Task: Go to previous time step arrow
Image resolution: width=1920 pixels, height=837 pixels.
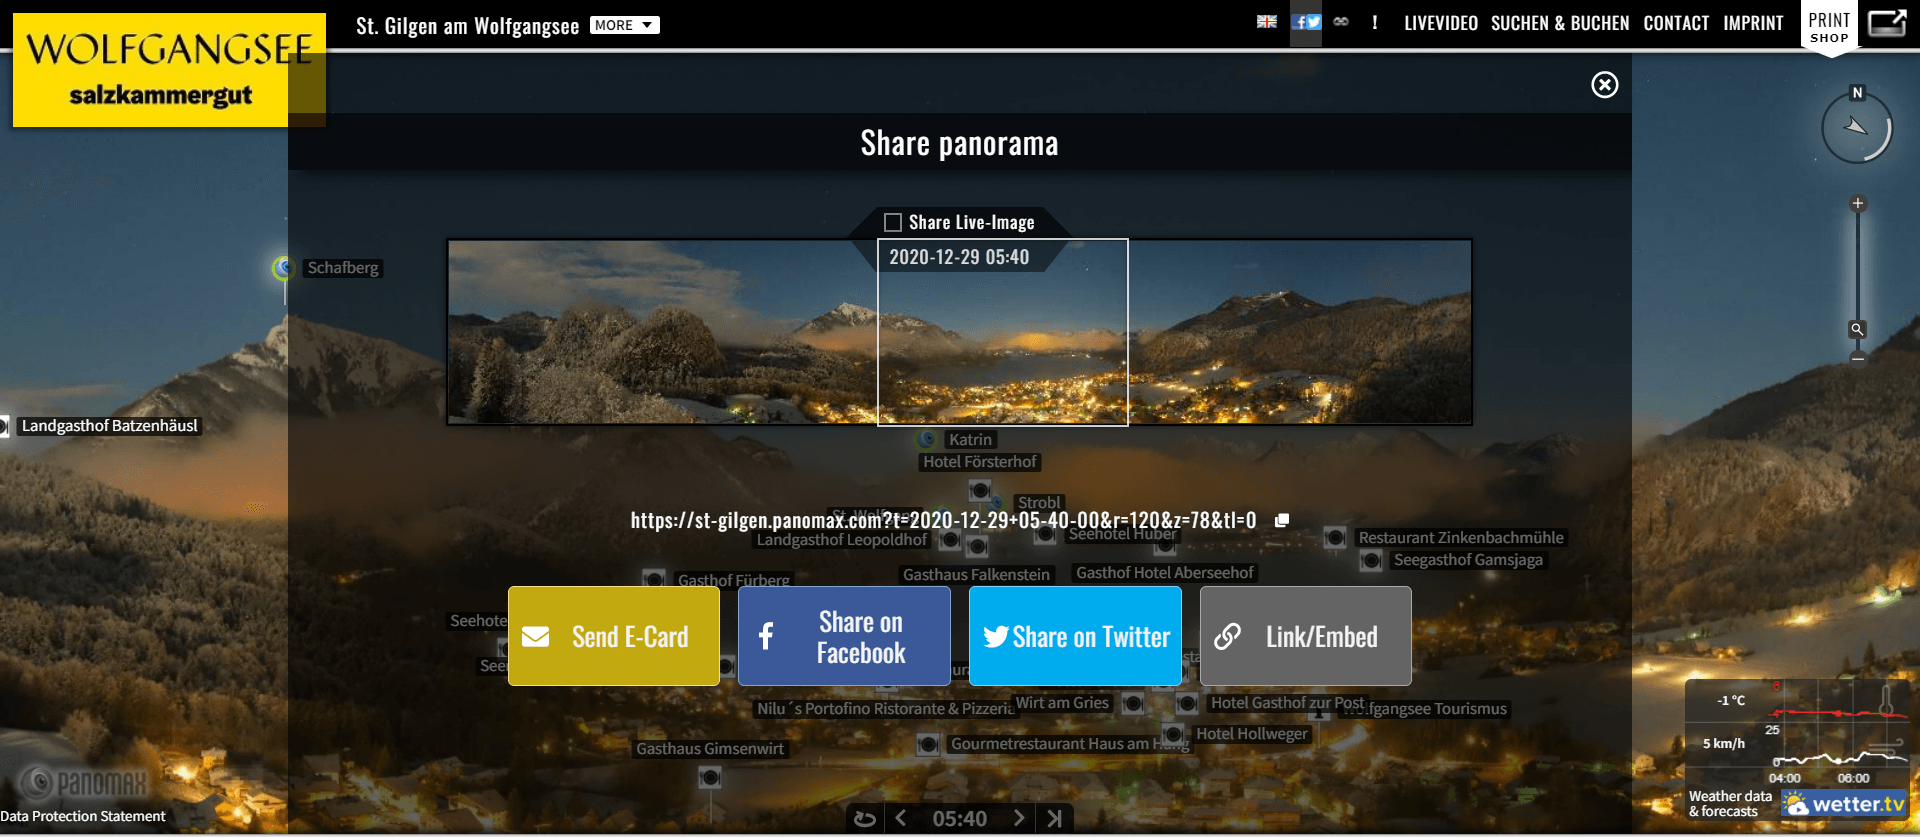Action: coord(901,818)
